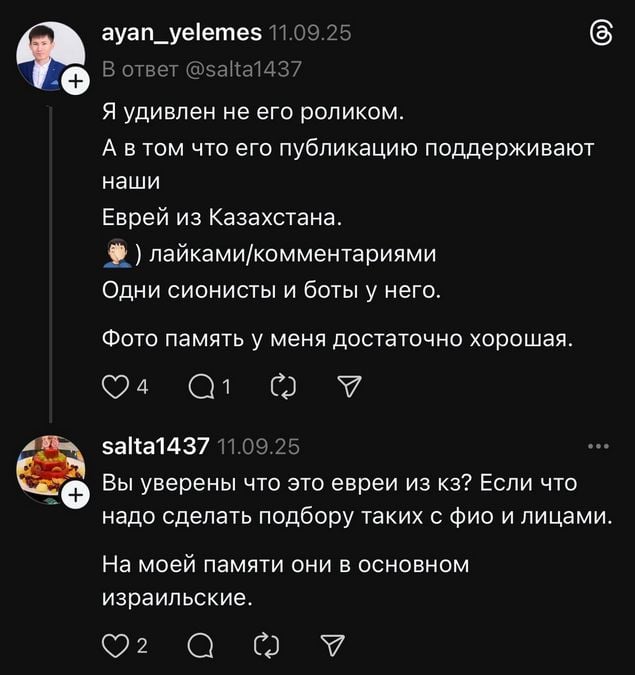Click the Threads logo in the top corner
The width and height of the screenshot is (635, 675).
(602, 35)
